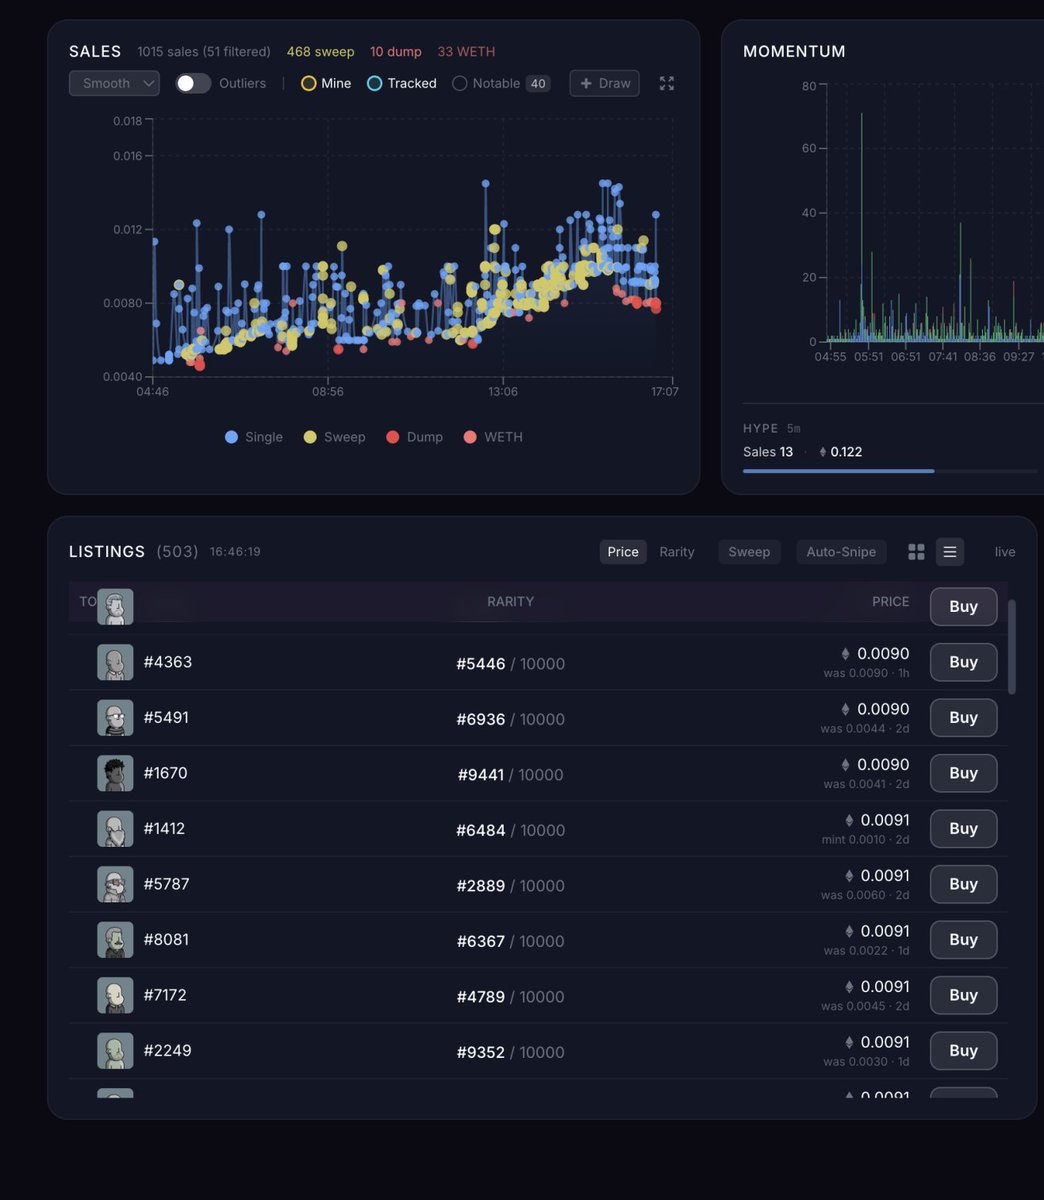The height and width of the screenshot is (1200, 1044).
Task: Click the '468 sweep' stat
Action: [x=320, y=52]
